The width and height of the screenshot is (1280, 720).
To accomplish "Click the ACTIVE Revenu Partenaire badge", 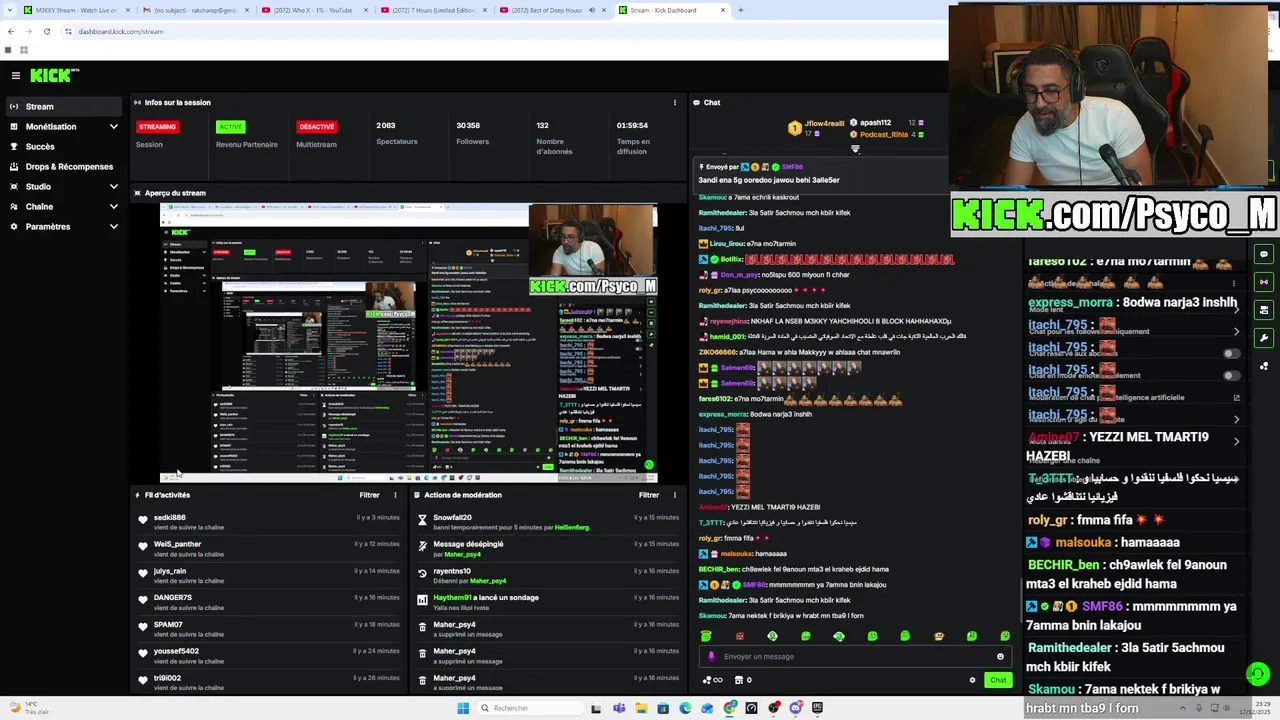I will 231,127.
